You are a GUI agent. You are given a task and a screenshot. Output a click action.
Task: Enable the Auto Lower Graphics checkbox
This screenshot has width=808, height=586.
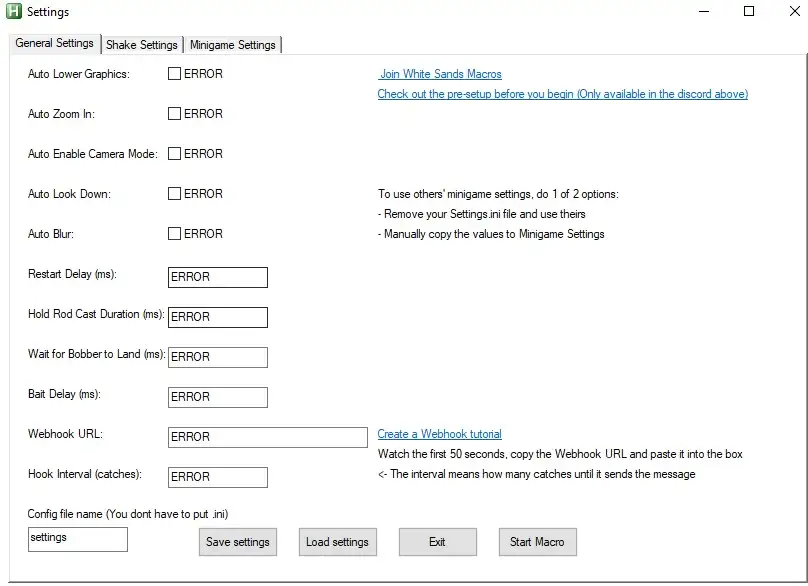tap(174, 74)
